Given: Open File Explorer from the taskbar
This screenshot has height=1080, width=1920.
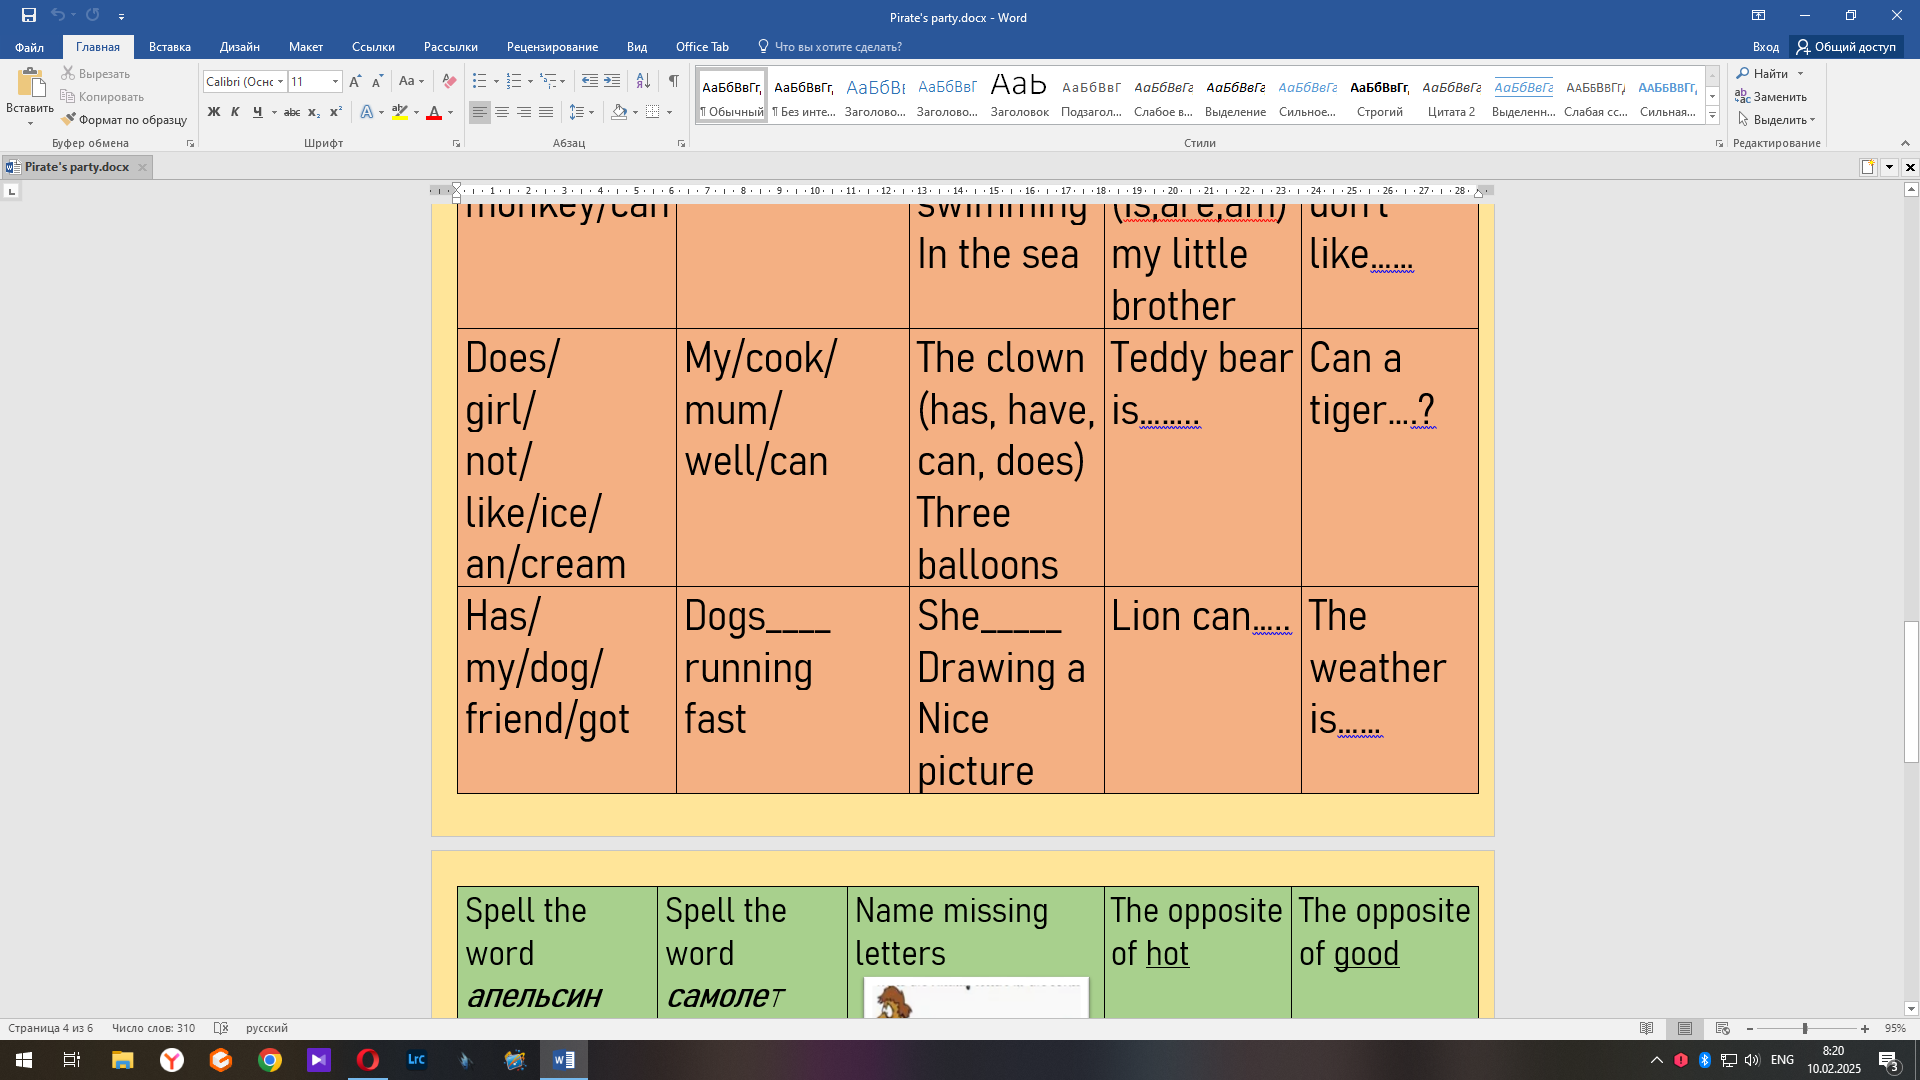Looking at the screenshot, I should pos(122,1060).
